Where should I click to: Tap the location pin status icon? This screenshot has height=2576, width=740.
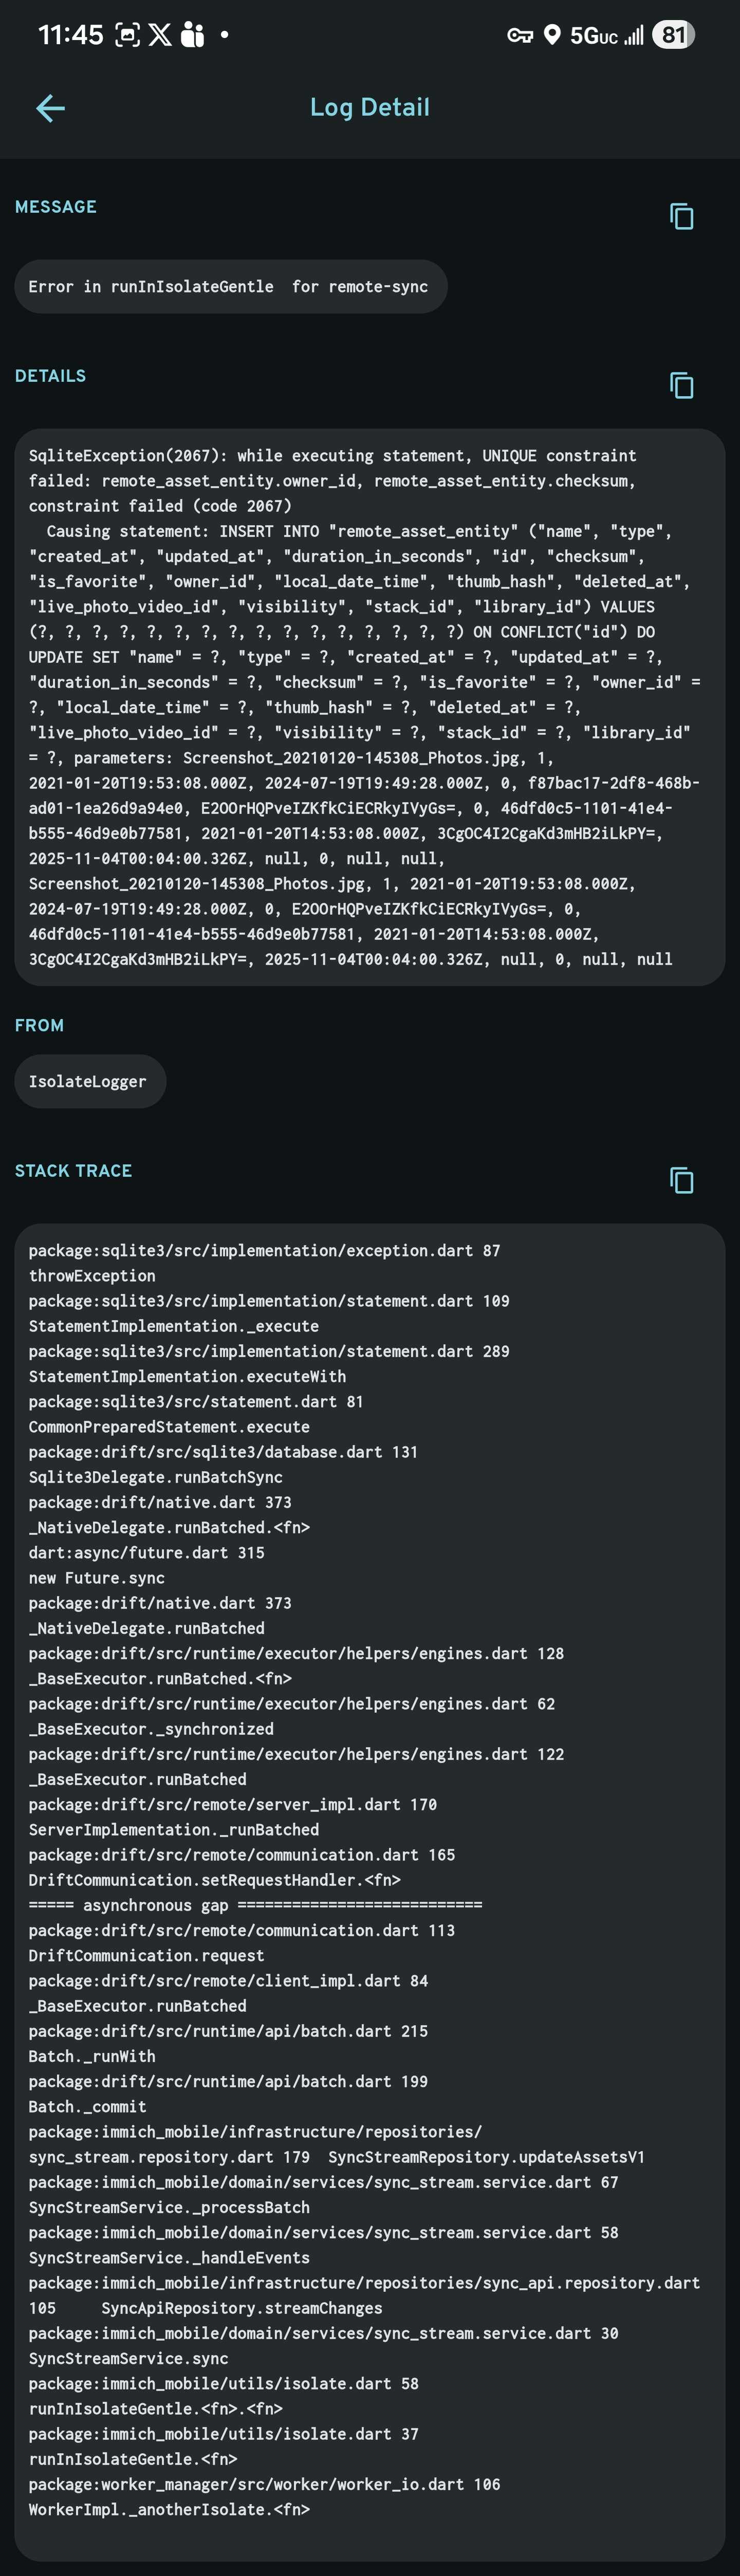tap(552, 36)
